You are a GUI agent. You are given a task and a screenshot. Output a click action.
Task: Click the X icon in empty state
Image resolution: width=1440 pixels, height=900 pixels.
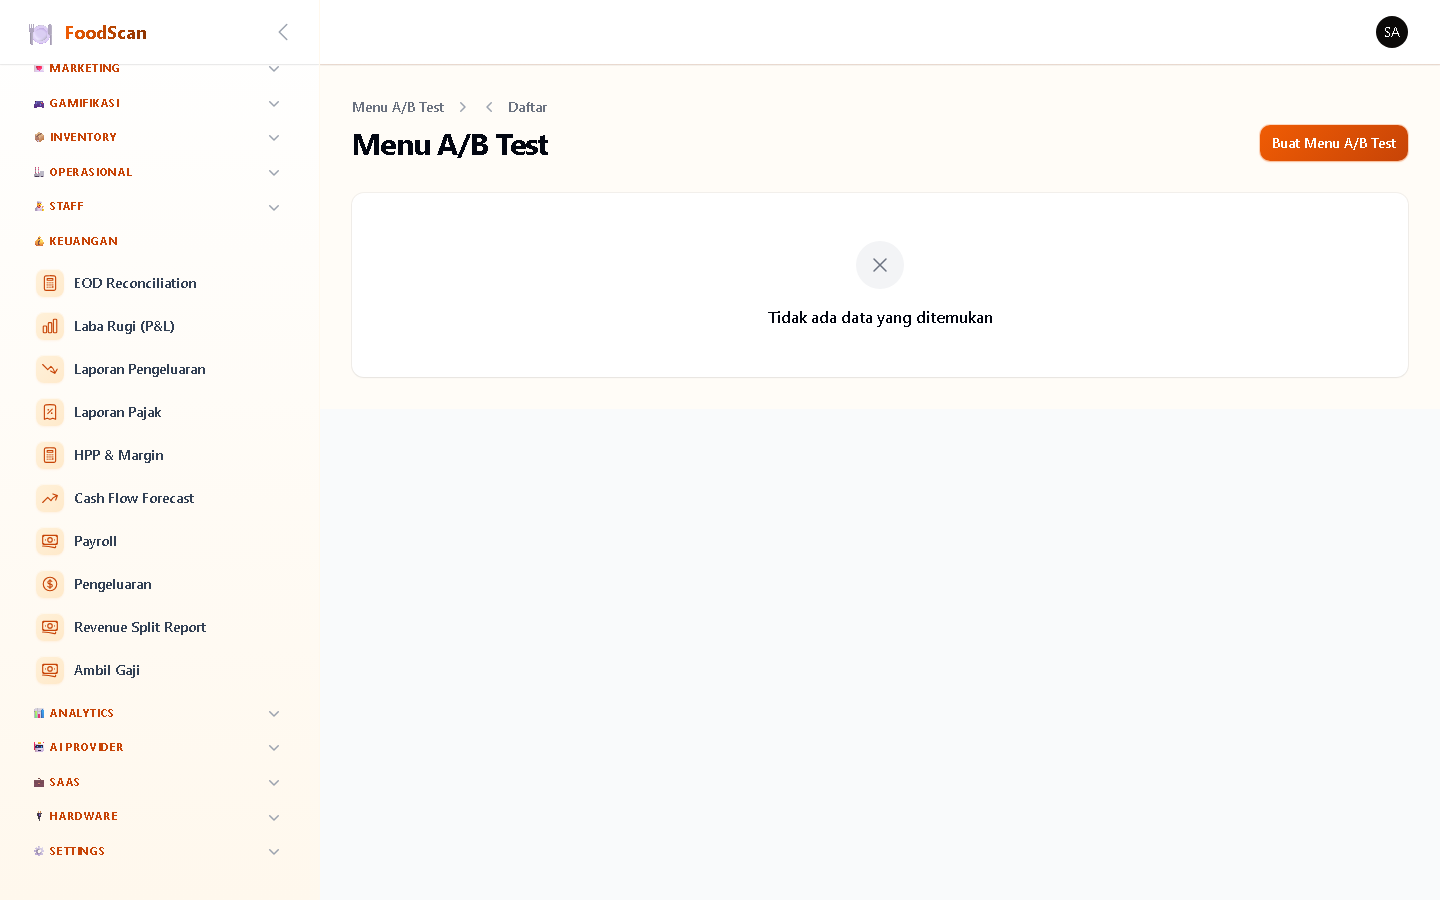(x=880, y=265)
